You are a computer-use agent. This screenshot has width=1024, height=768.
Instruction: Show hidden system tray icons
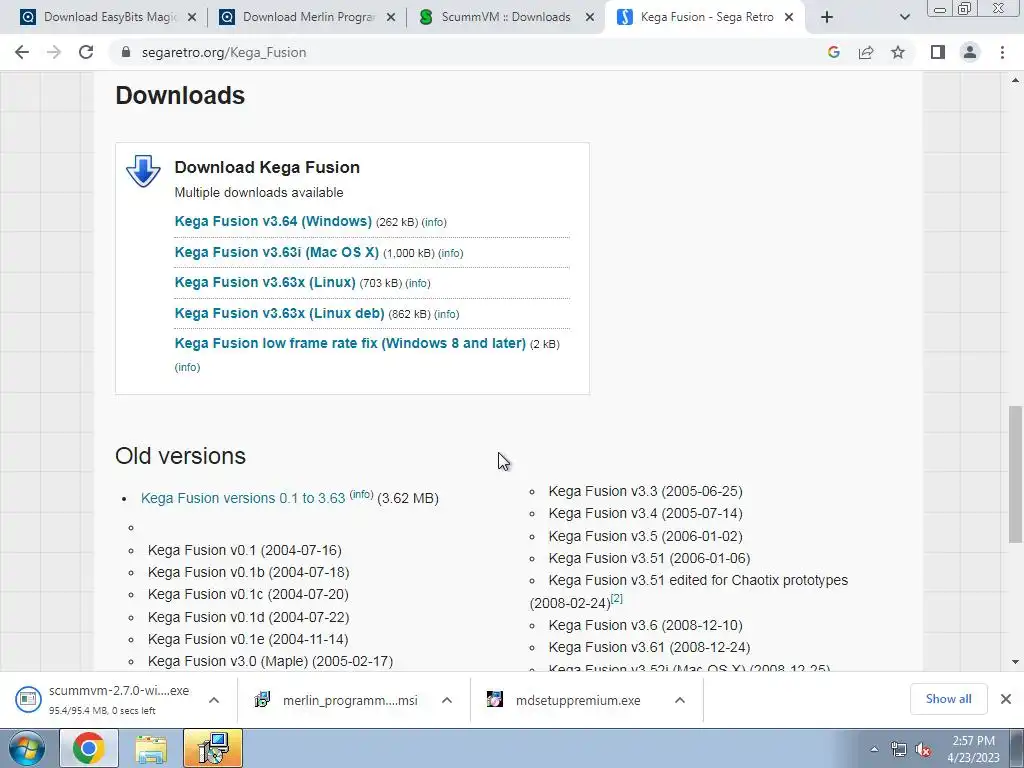pyautogui.click(x=874, y=749)
